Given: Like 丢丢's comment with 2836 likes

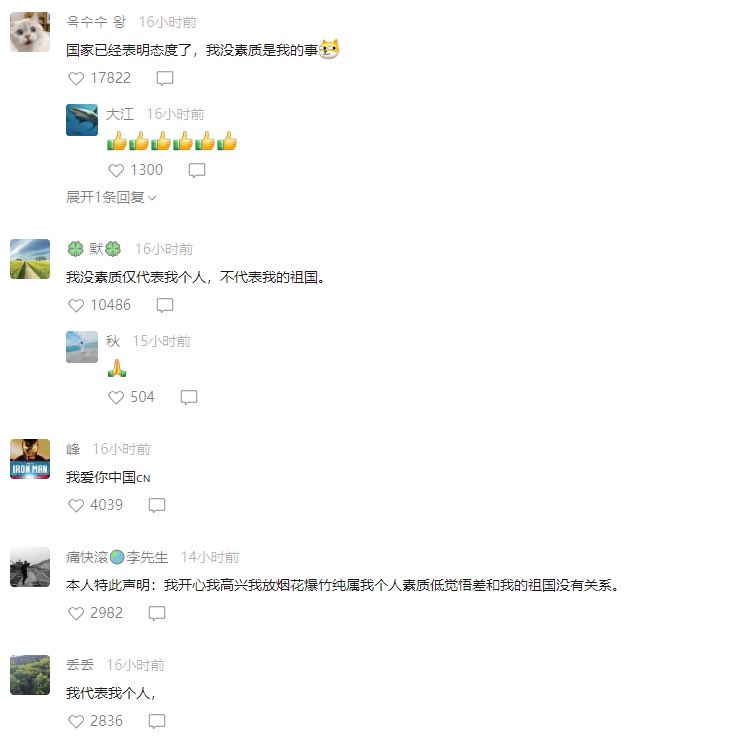Looking at the screenshot, I should click(x=76, y=721).
